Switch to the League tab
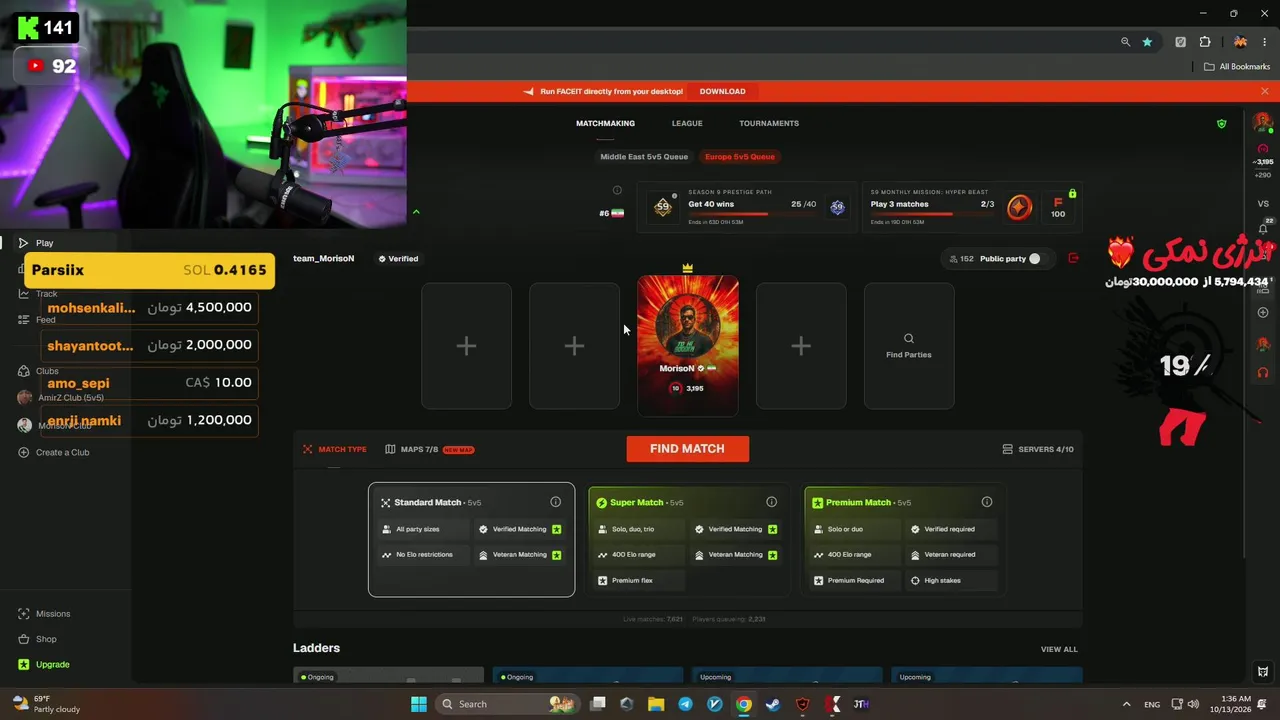The image size is (1280, 720). [x=687, y=123]
